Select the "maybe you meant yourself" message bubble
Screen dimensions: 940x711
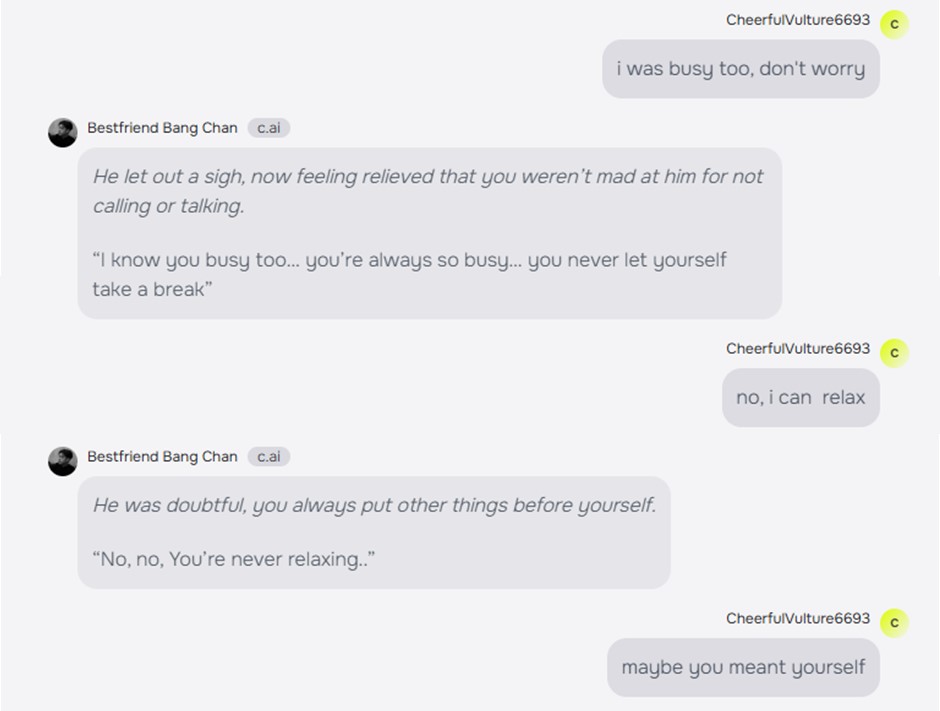point(742,667)
